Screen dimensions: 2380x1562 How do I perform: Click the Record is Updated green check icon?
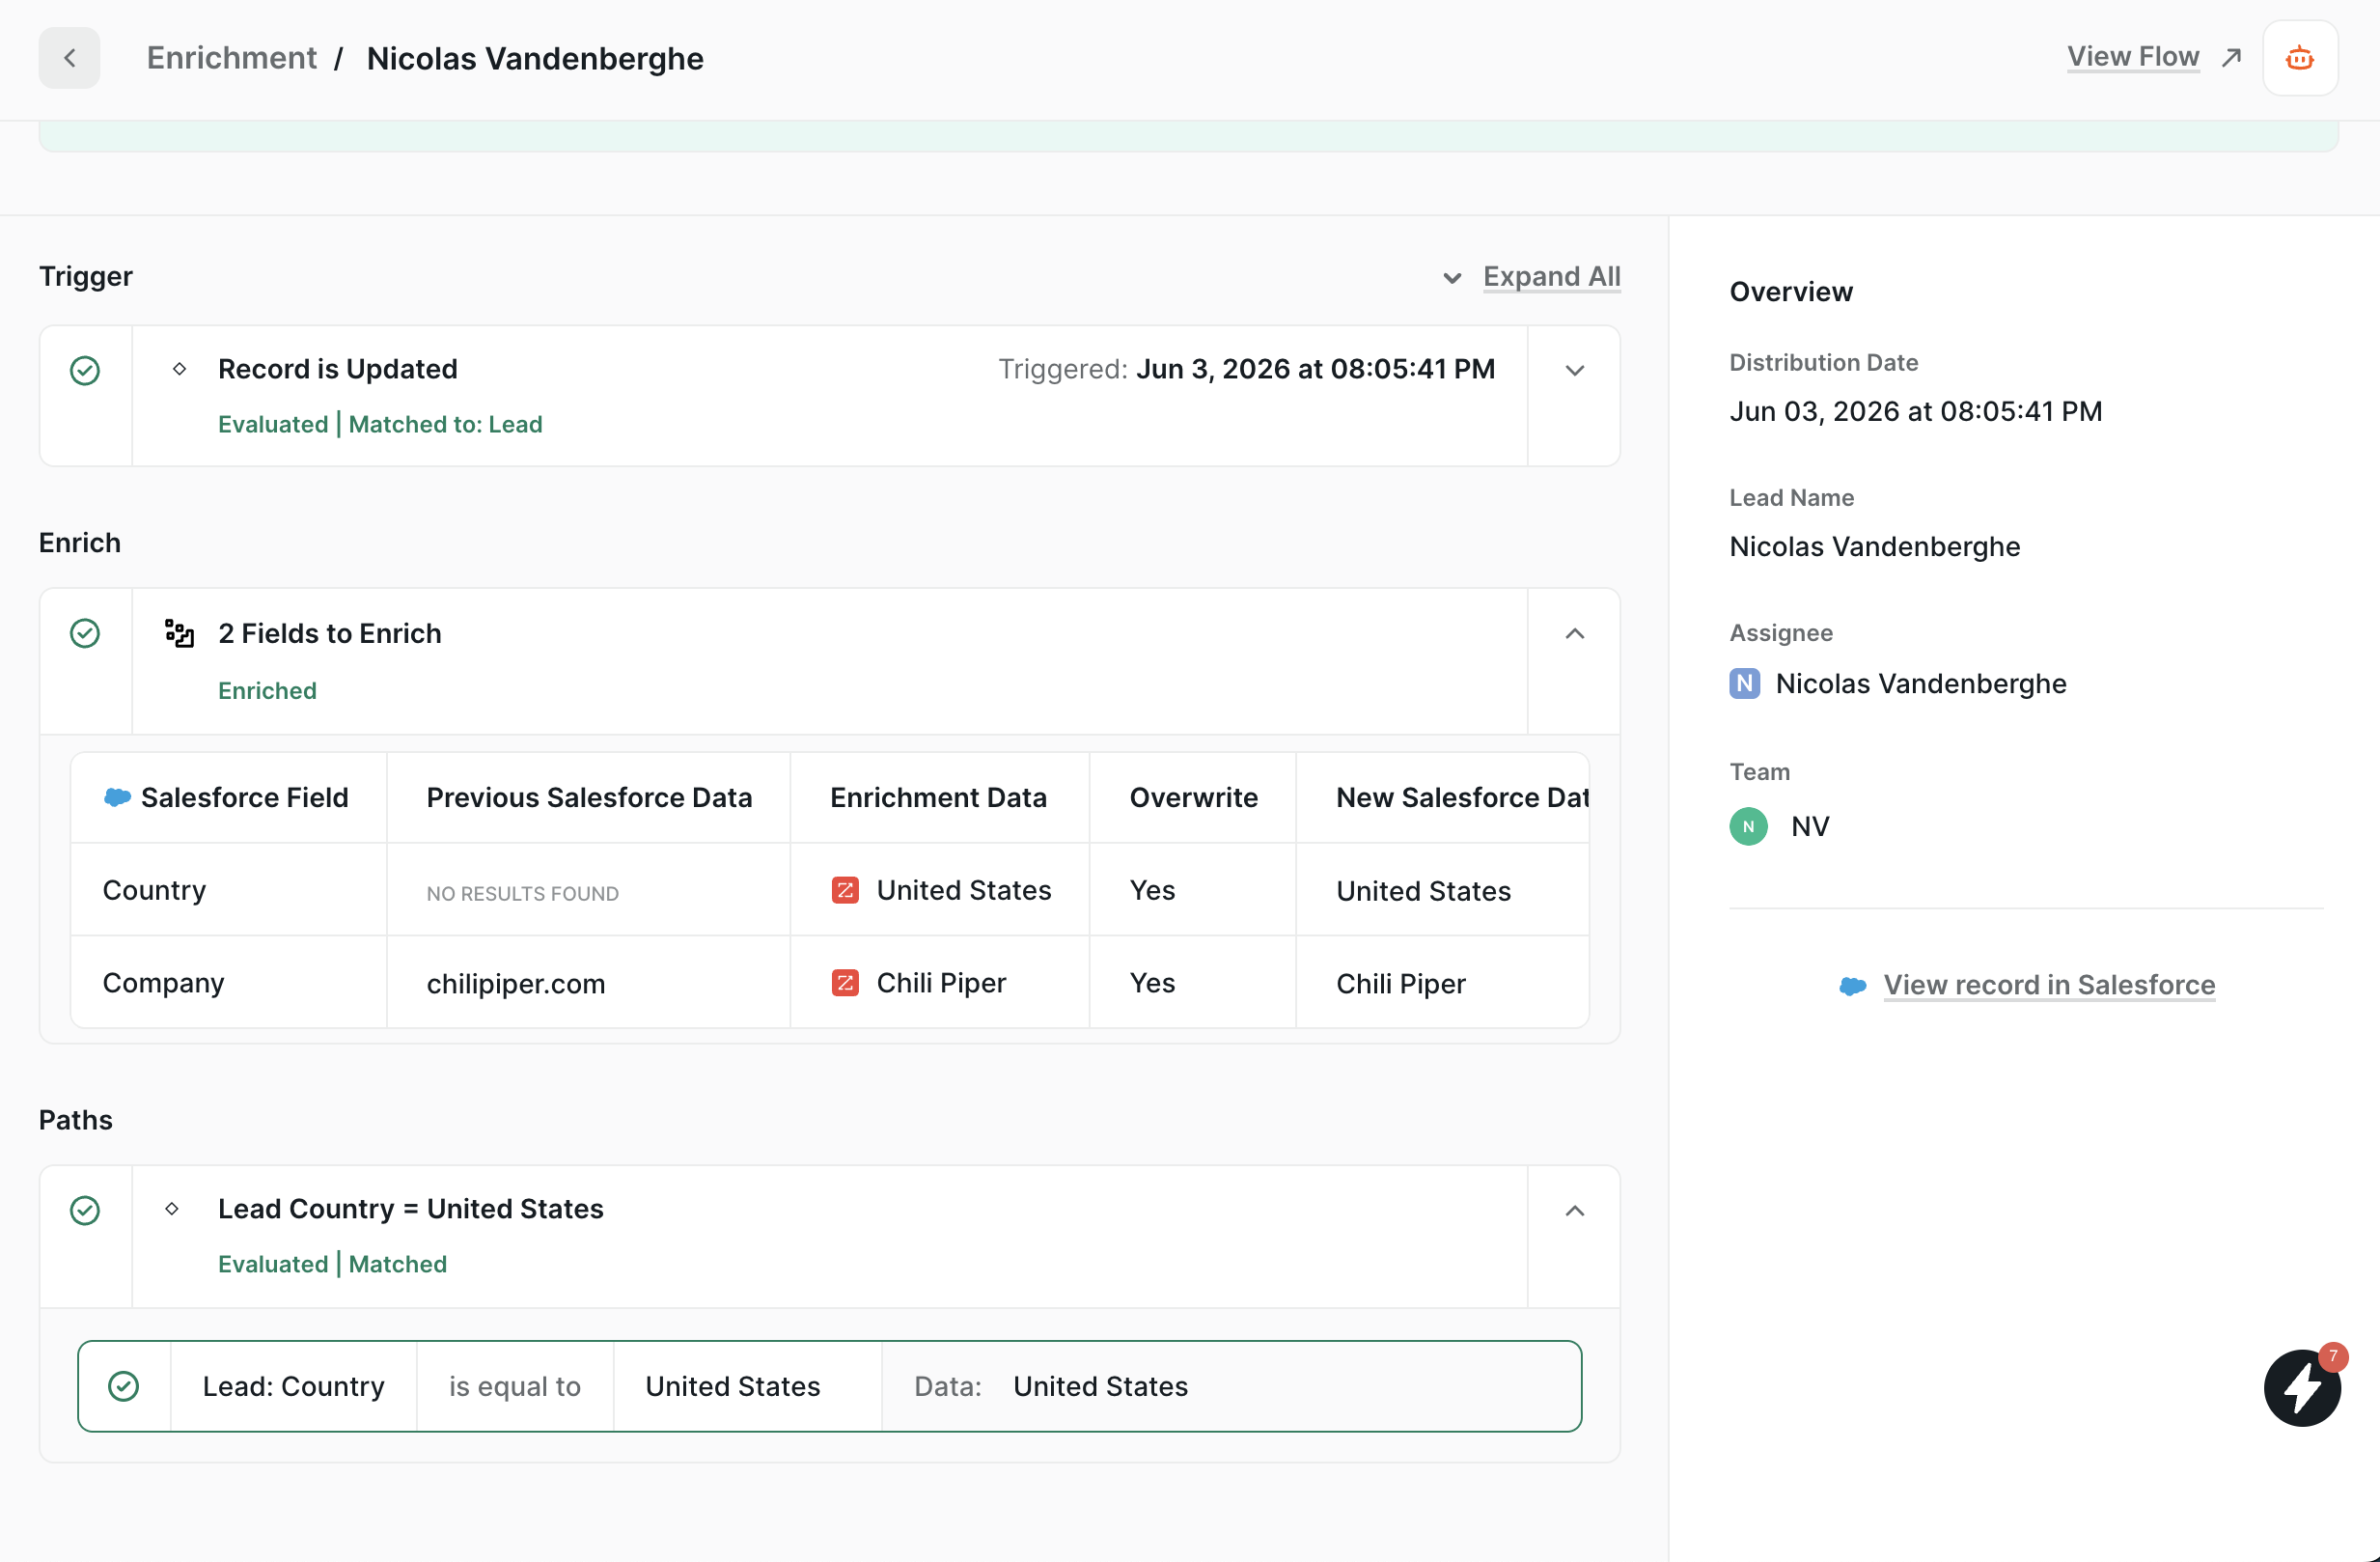point(85,371)
